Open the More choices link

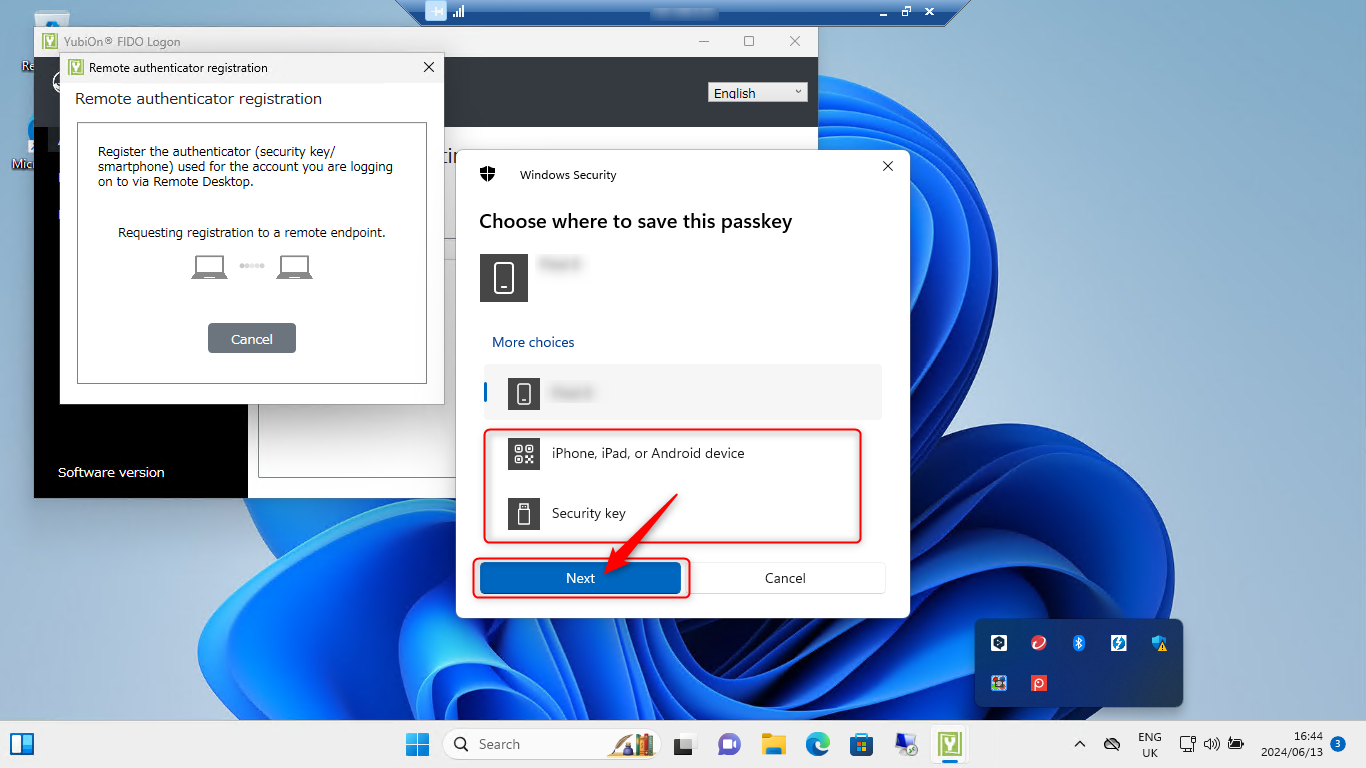click(533, 342)
